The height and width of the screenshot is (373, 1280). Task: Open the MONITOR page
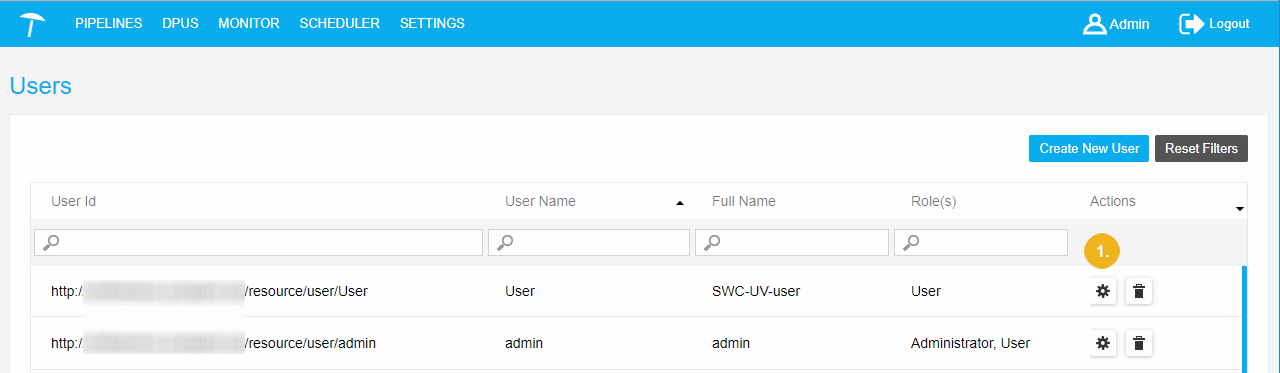click(x=249, y=24)
